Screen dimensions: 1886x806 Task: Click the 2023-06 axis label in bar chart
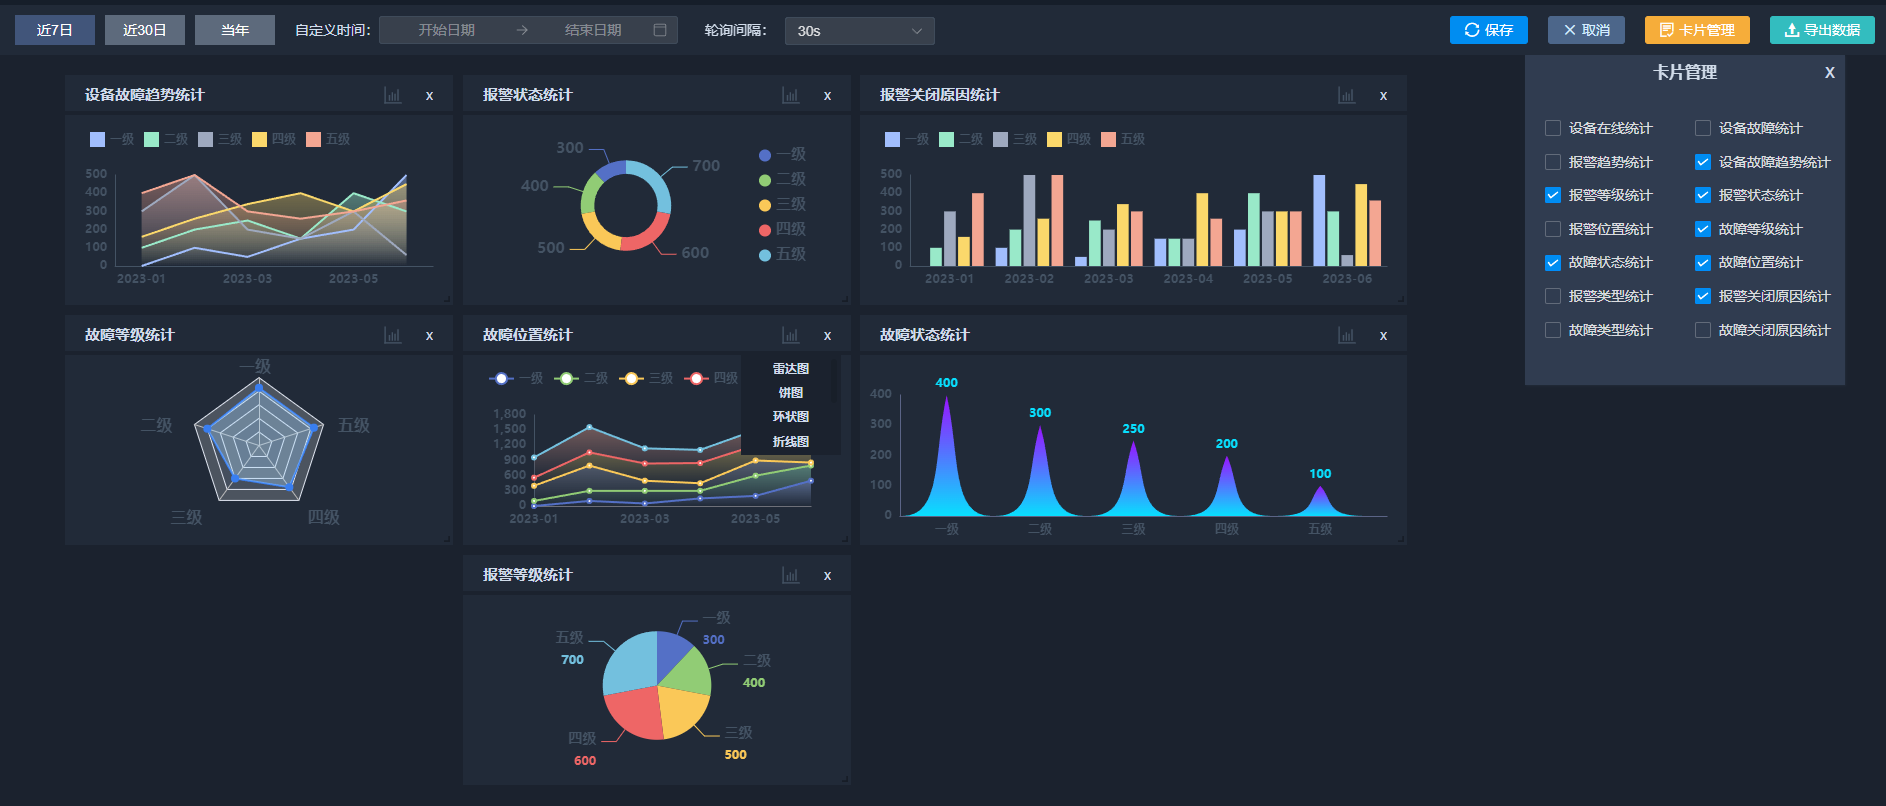pyautogui.click(x=1347, y=279)
